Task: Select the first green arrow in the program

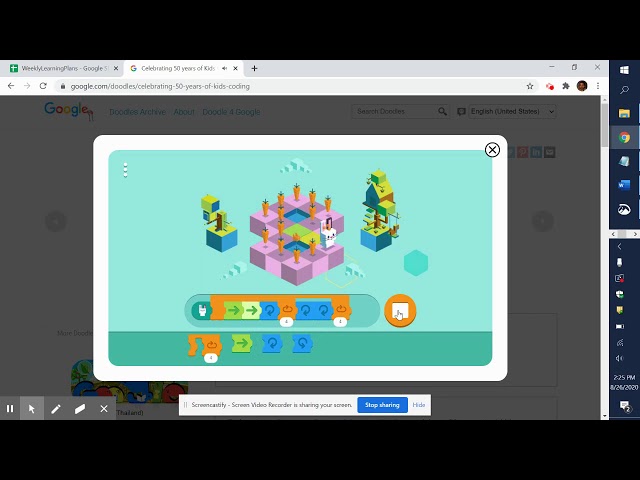Action: coord(233,311)
